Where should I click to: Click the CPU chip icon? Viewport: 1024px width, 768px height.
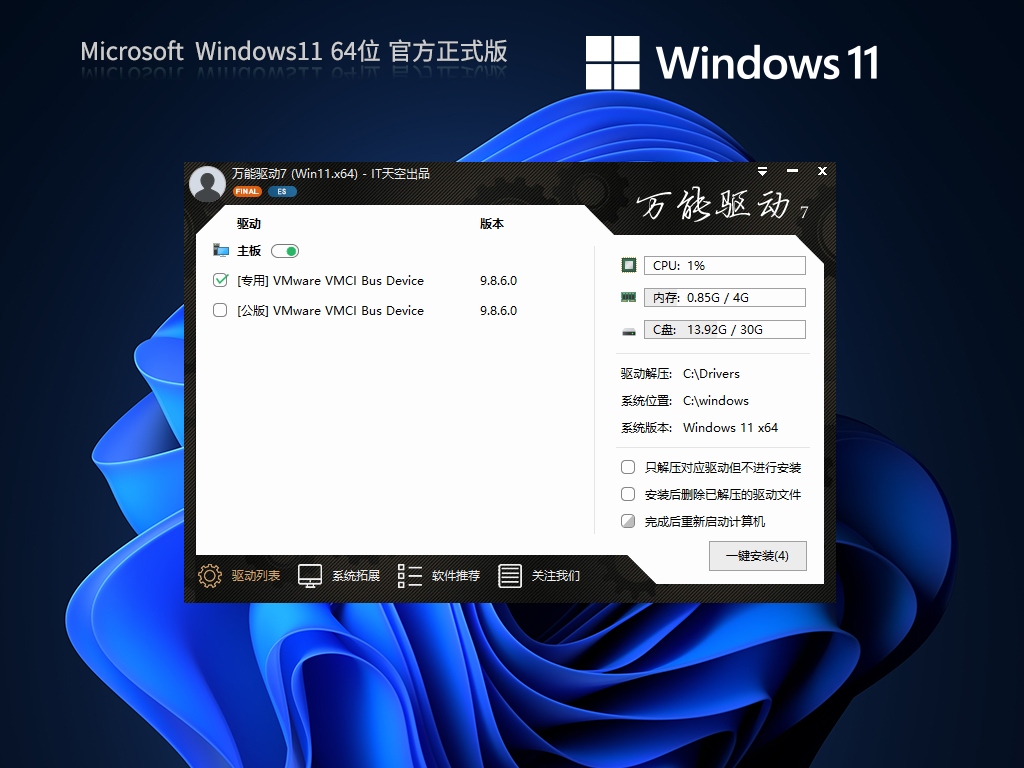pos(628,265)
